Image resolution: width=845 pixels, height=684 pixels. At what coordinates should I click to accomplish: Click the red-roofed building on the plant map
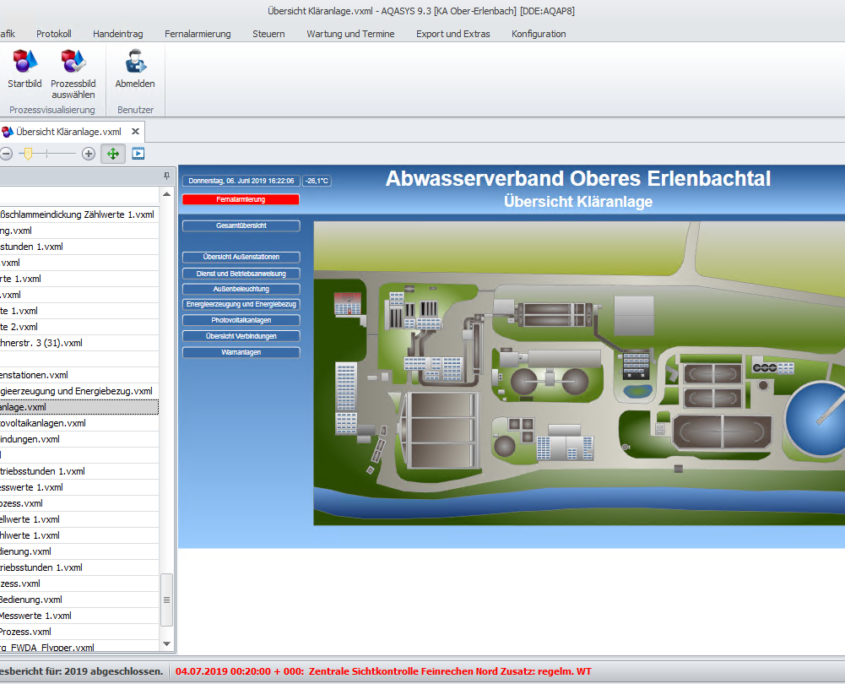[348, 303]
